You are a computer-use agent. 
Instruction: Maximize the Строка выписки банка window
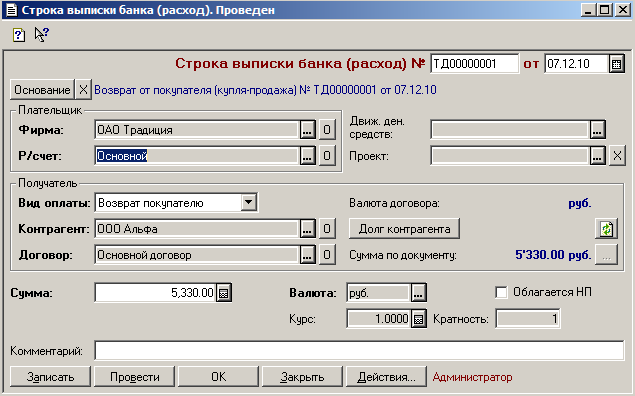pos(605,10)
